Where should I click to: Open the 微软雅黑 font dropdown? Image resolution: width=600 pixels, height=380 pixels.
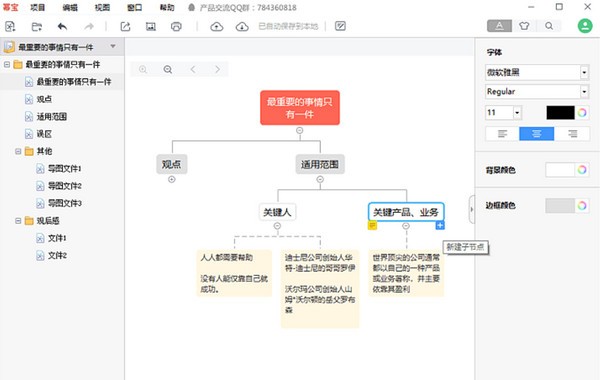point(584,72)
